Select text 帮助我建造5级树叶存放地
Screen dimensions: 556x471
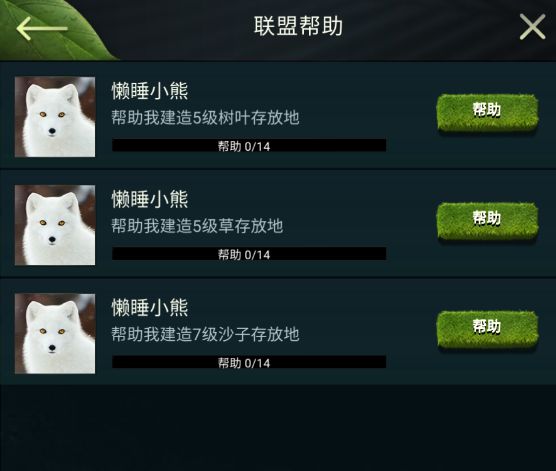click(205, 118)
